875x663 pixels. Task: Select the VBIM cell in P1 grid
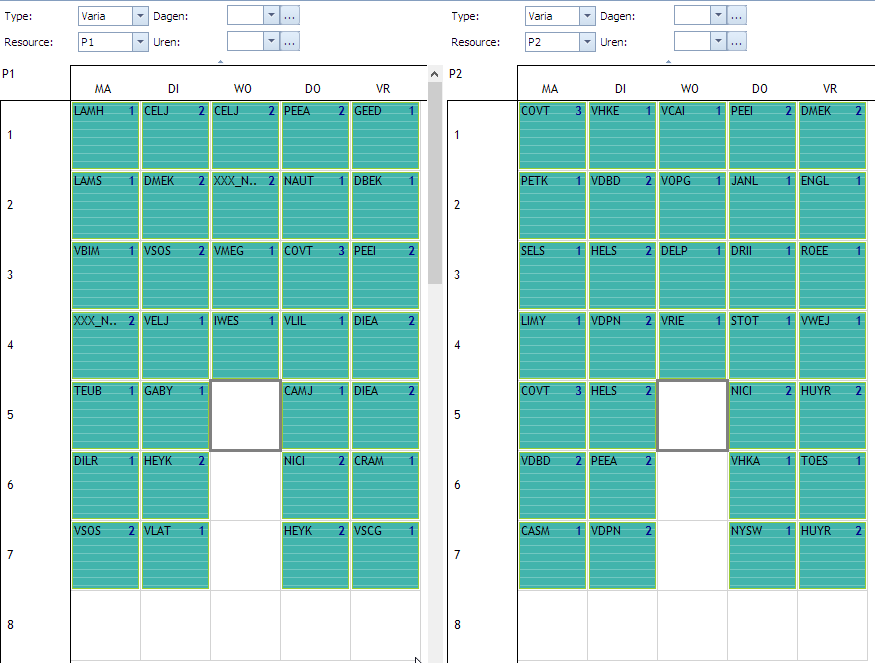(105, 275)
